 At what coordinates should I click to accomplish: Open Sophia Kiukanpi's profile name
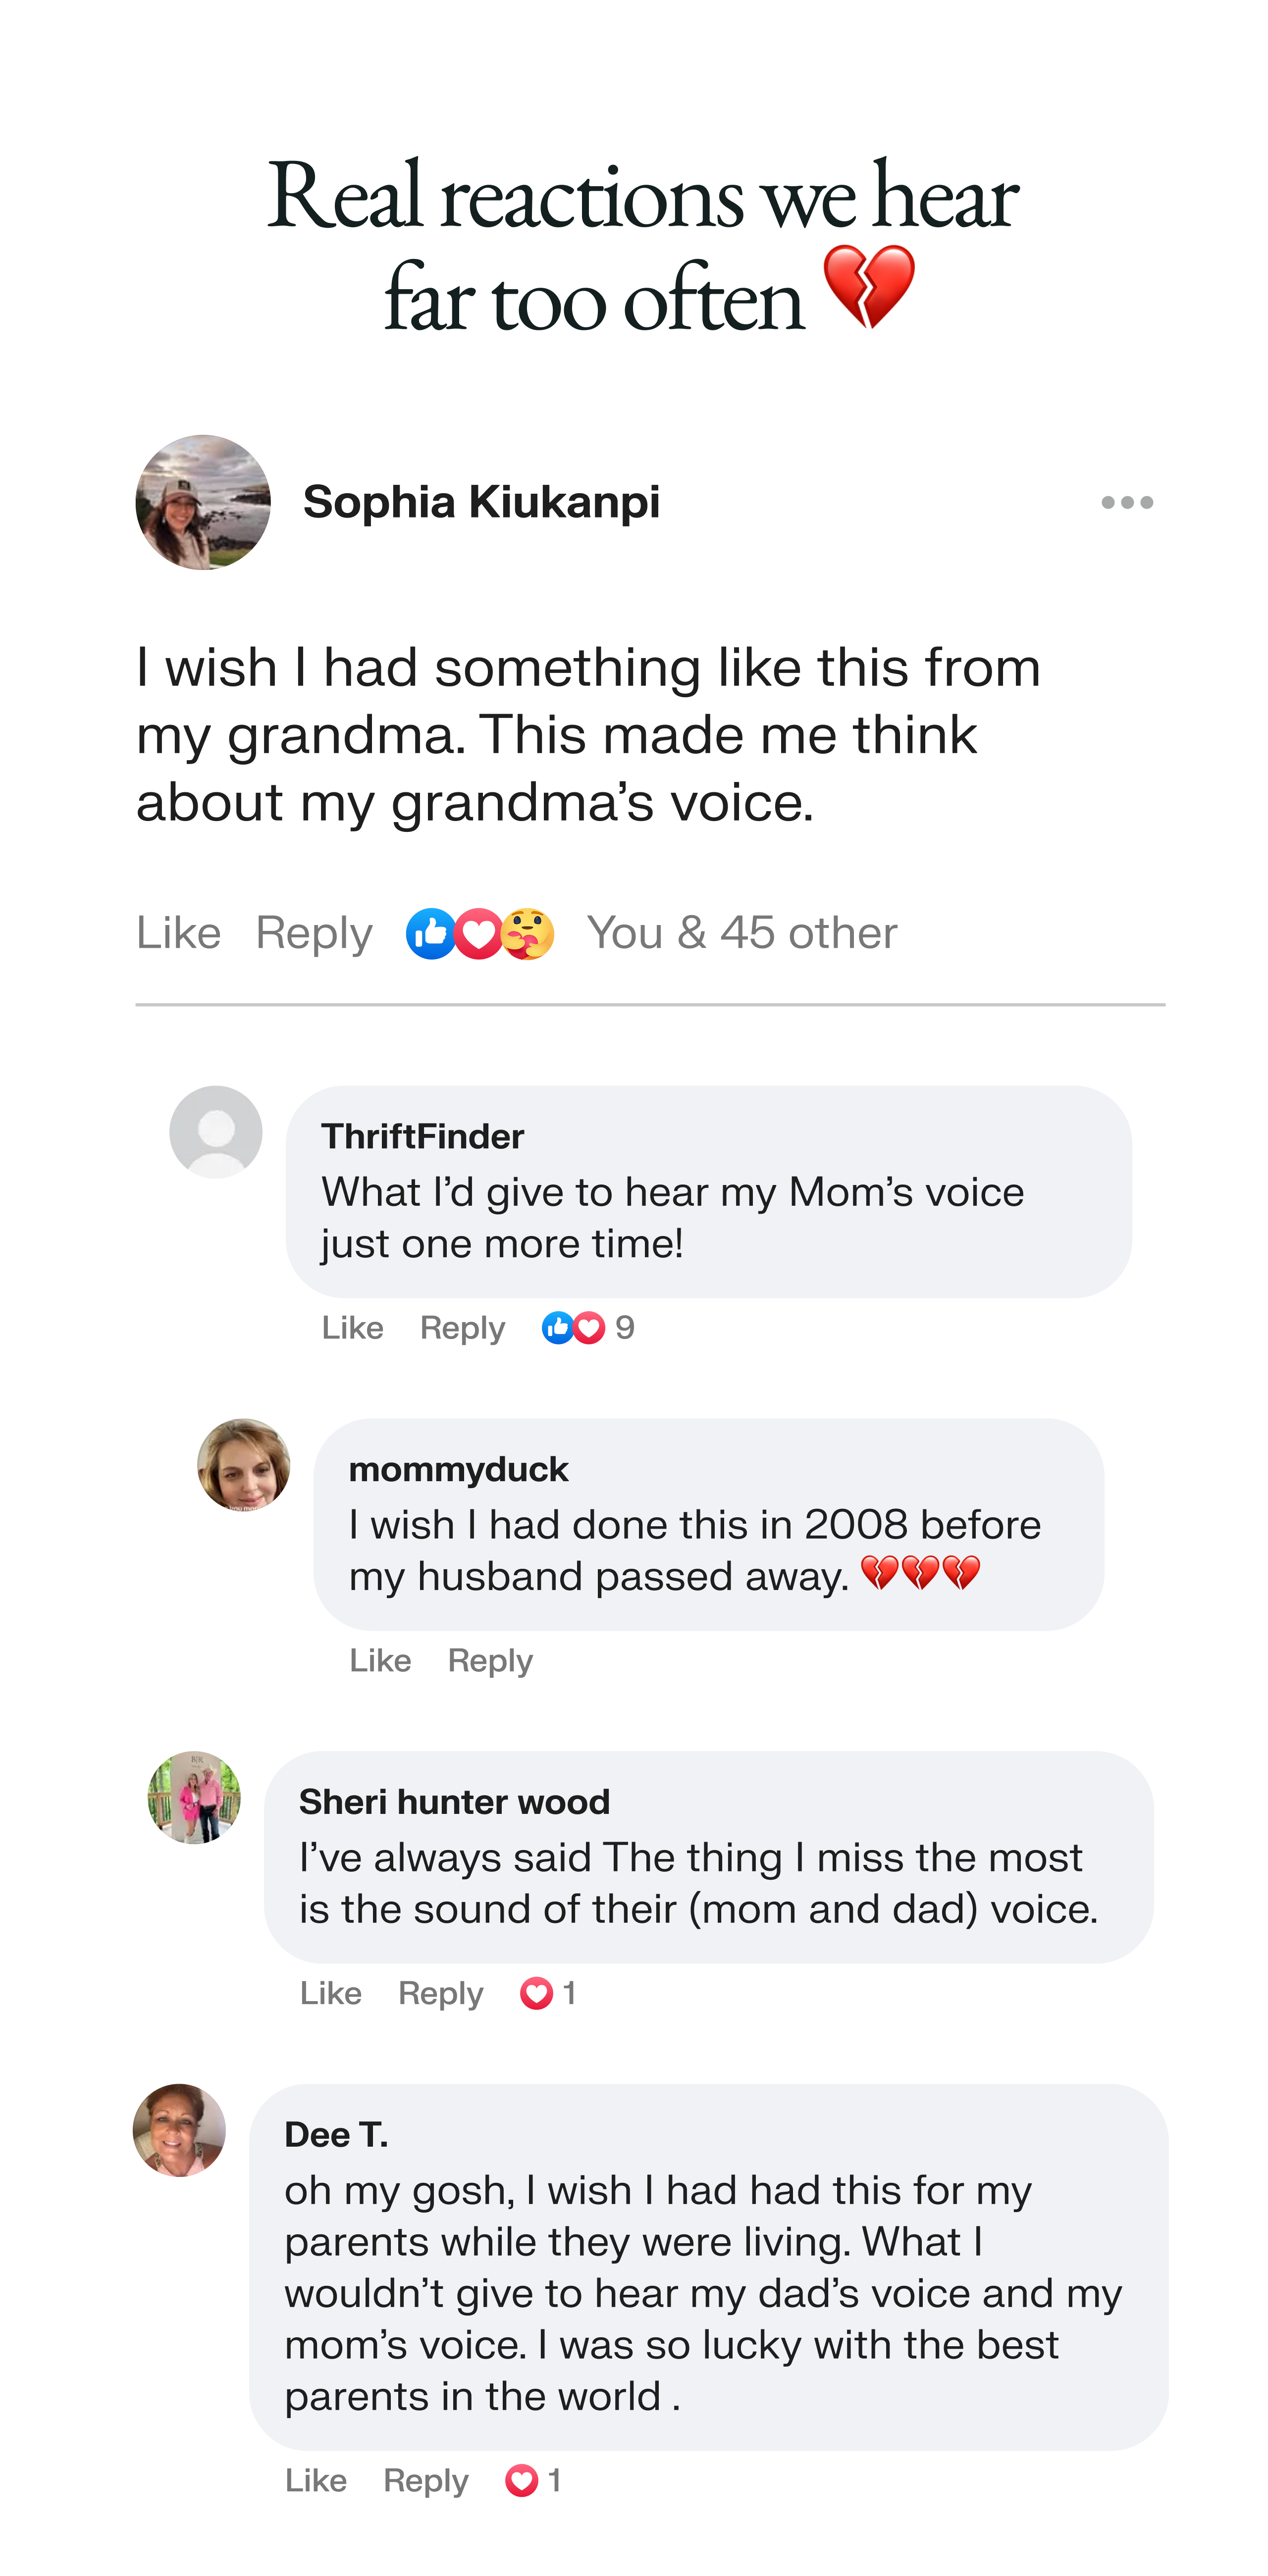point(481,502)
